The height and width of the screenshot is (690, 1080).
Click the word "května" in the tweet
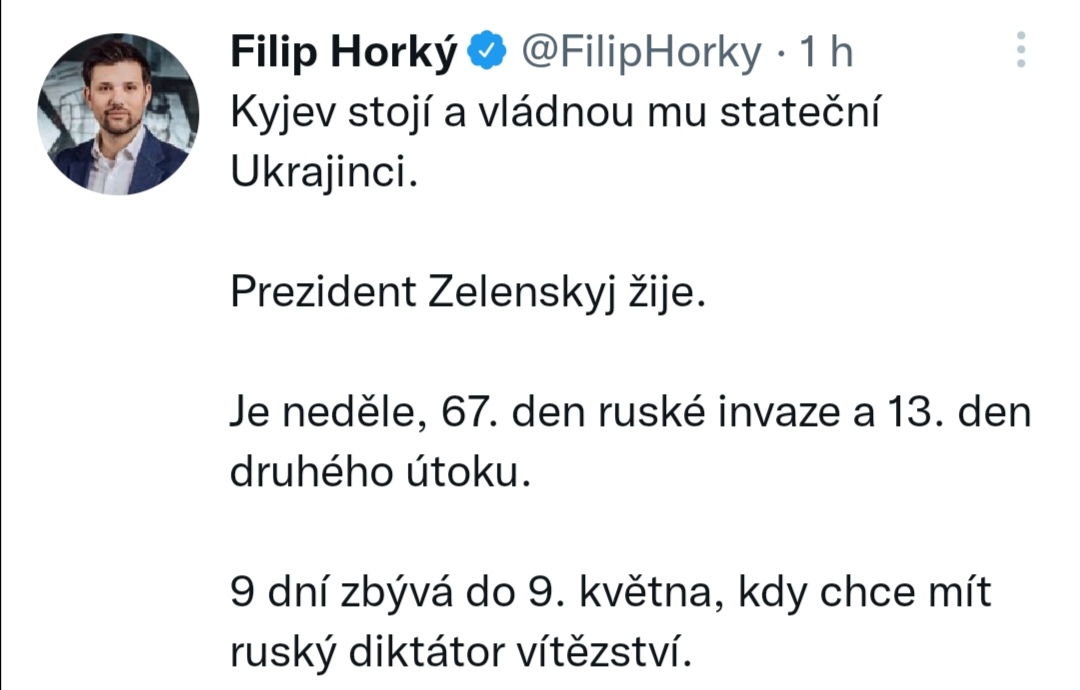[x=647, y=591]
